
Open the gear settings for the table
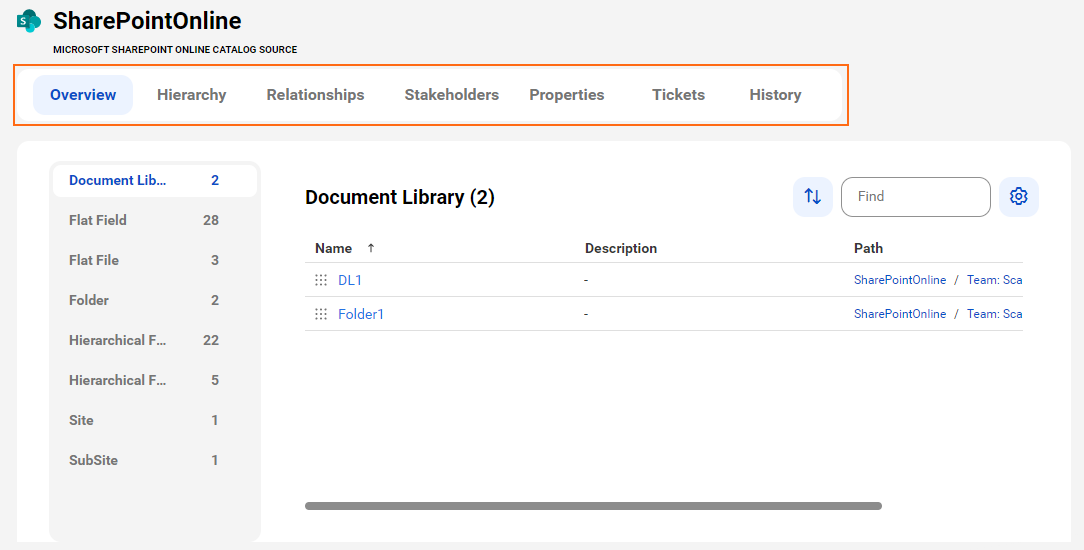[1018, 197]
